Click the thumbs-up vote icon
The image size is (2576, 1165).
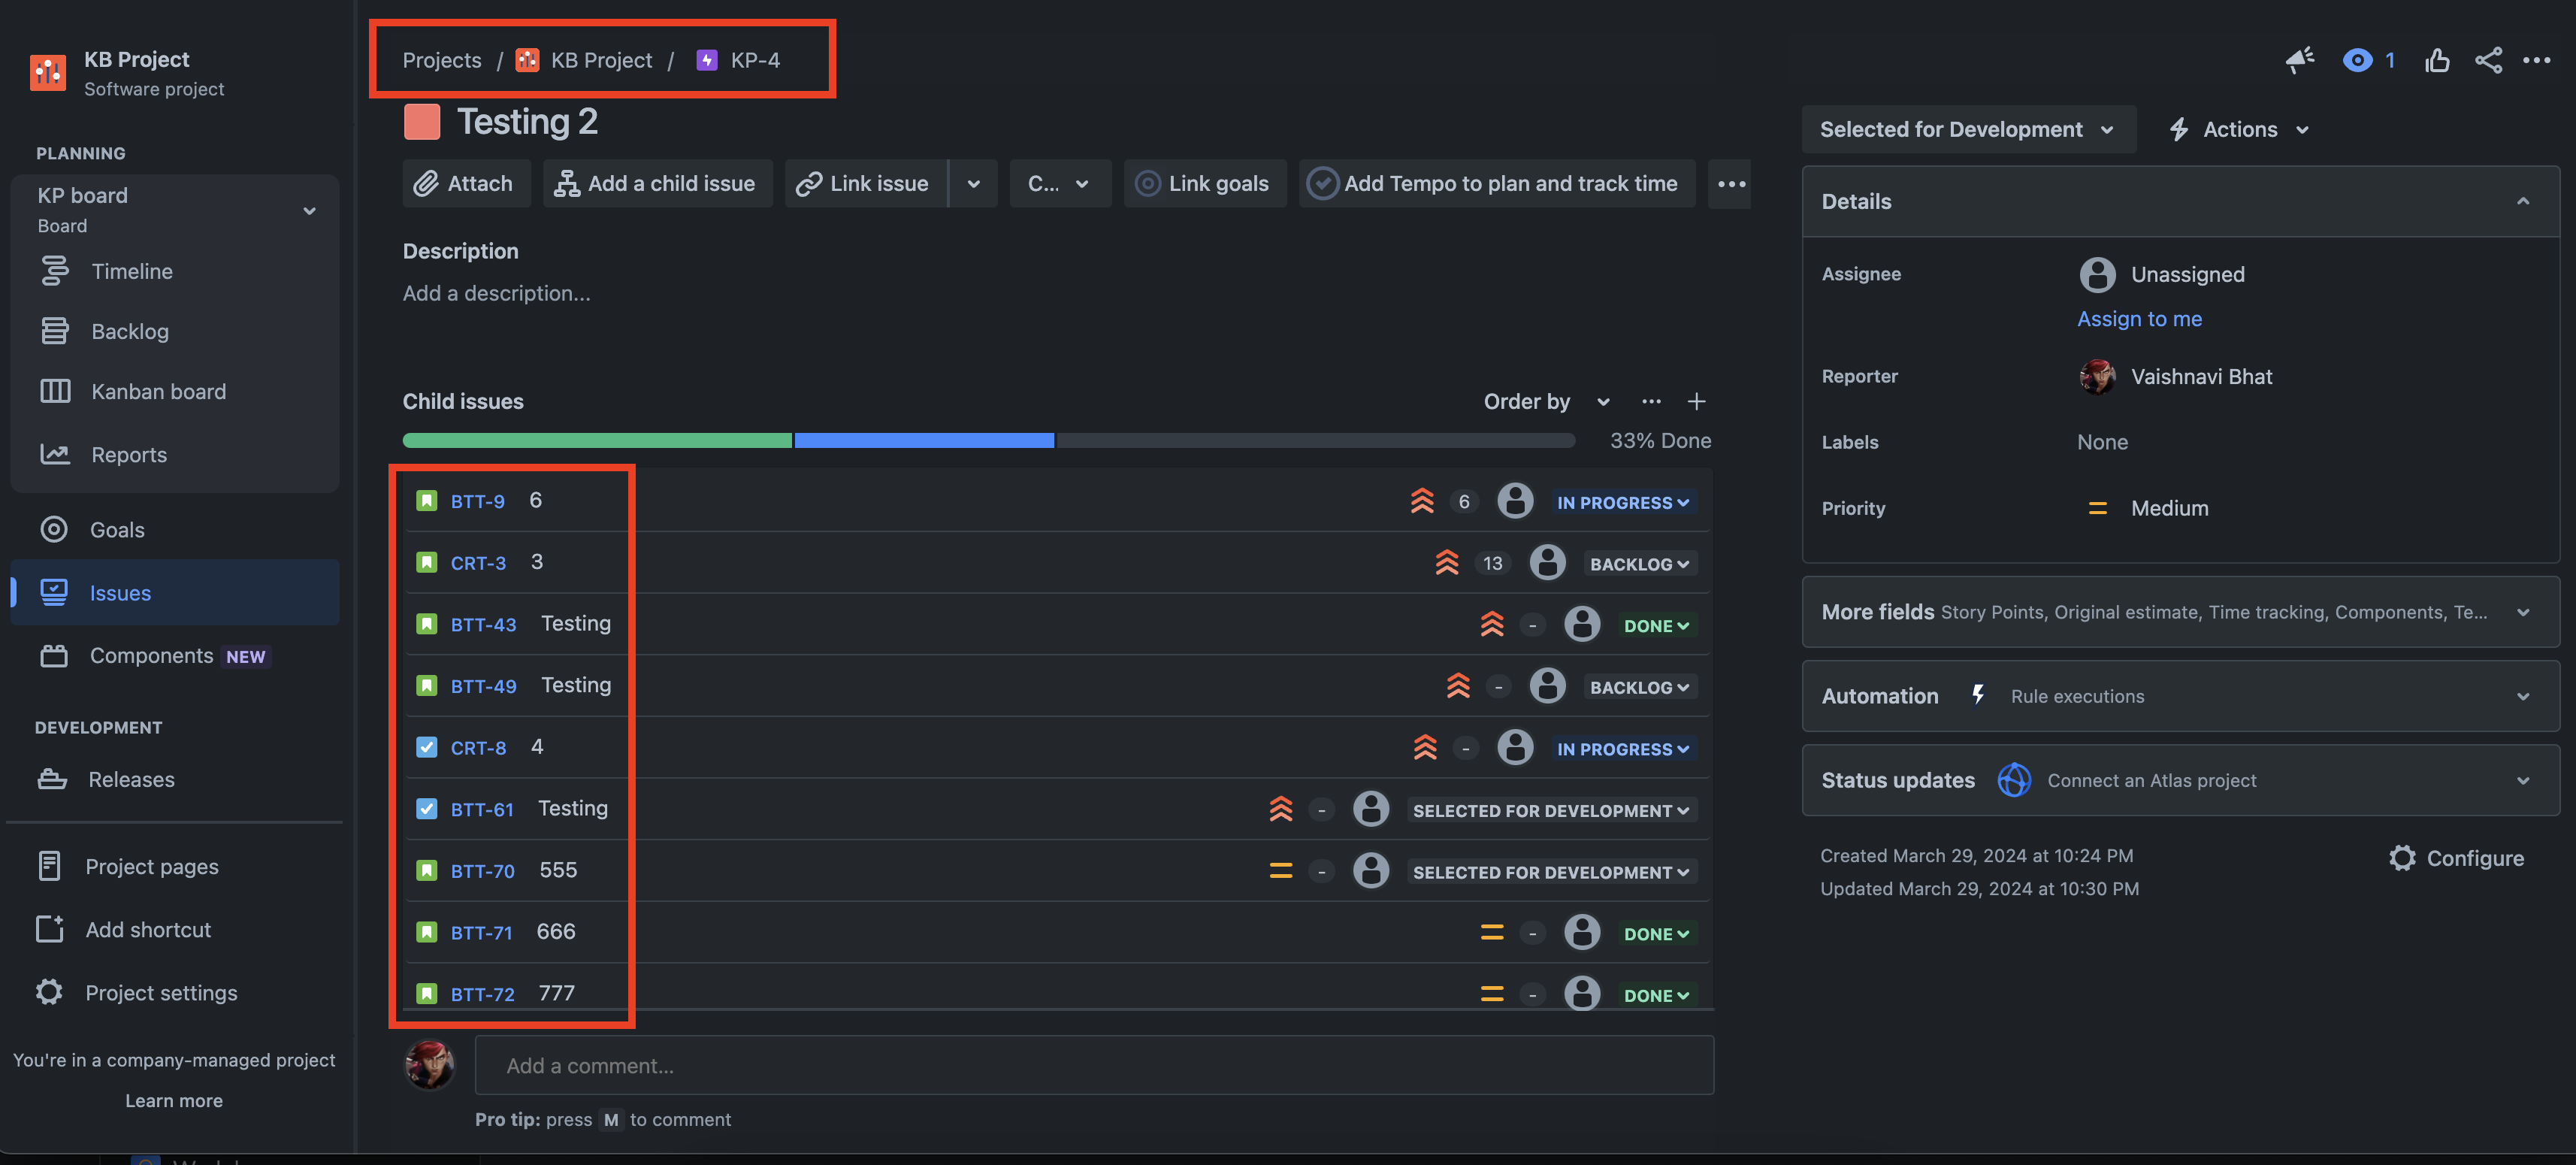tap(2436, 60)
